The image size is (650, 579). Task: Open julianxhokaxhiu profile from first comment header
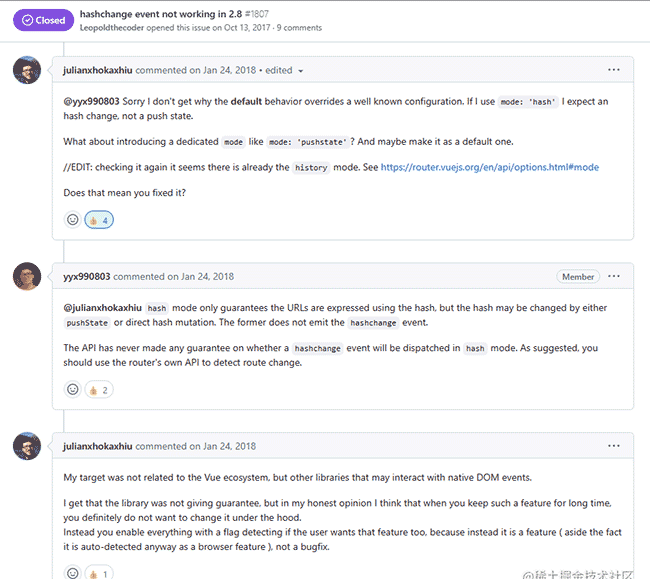[x=98, y=70]
